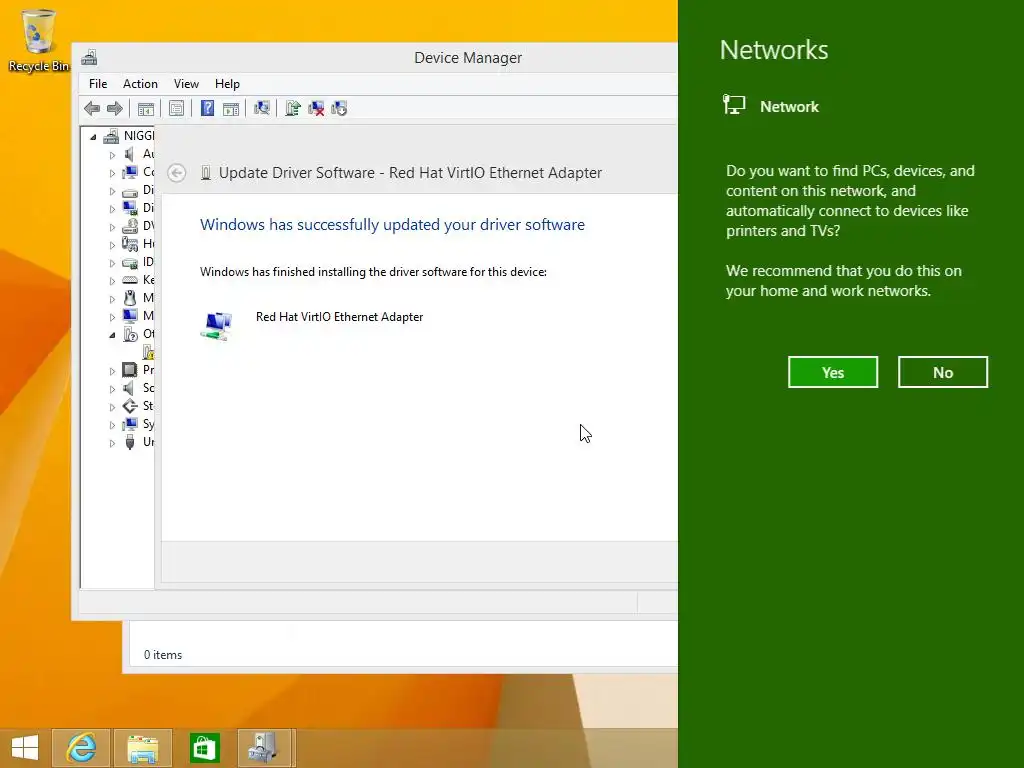The height and width of the screenshot is (768, 1024).
Task: Switch to Device Manager taskbar button
Action: pyautogui.click(x=266, y=748)
